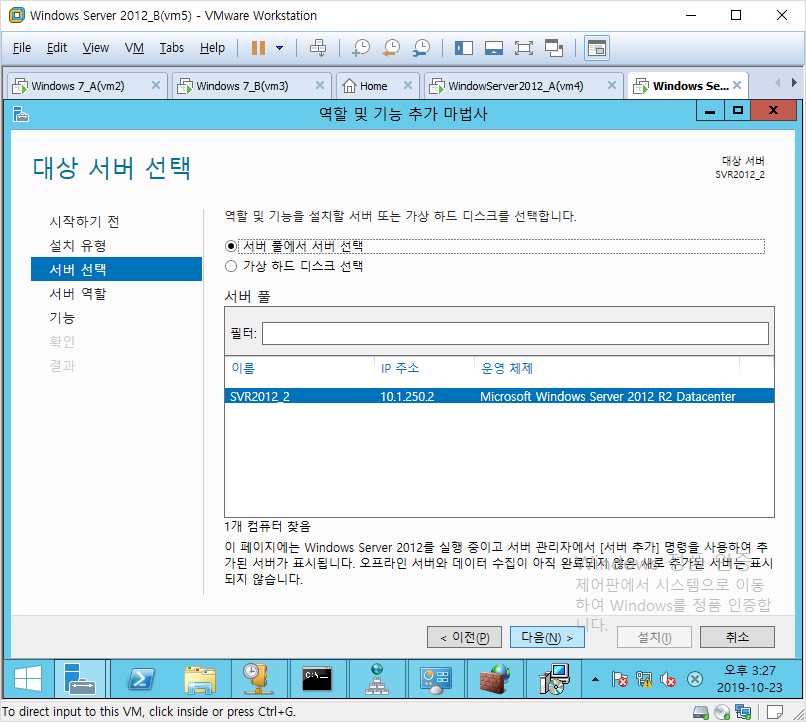Select '가상 하드 디스크 선택' radio option
Image resolution: width=806 pixels, height=722 pixels.
pyautogui.click(x=231, y=266)
